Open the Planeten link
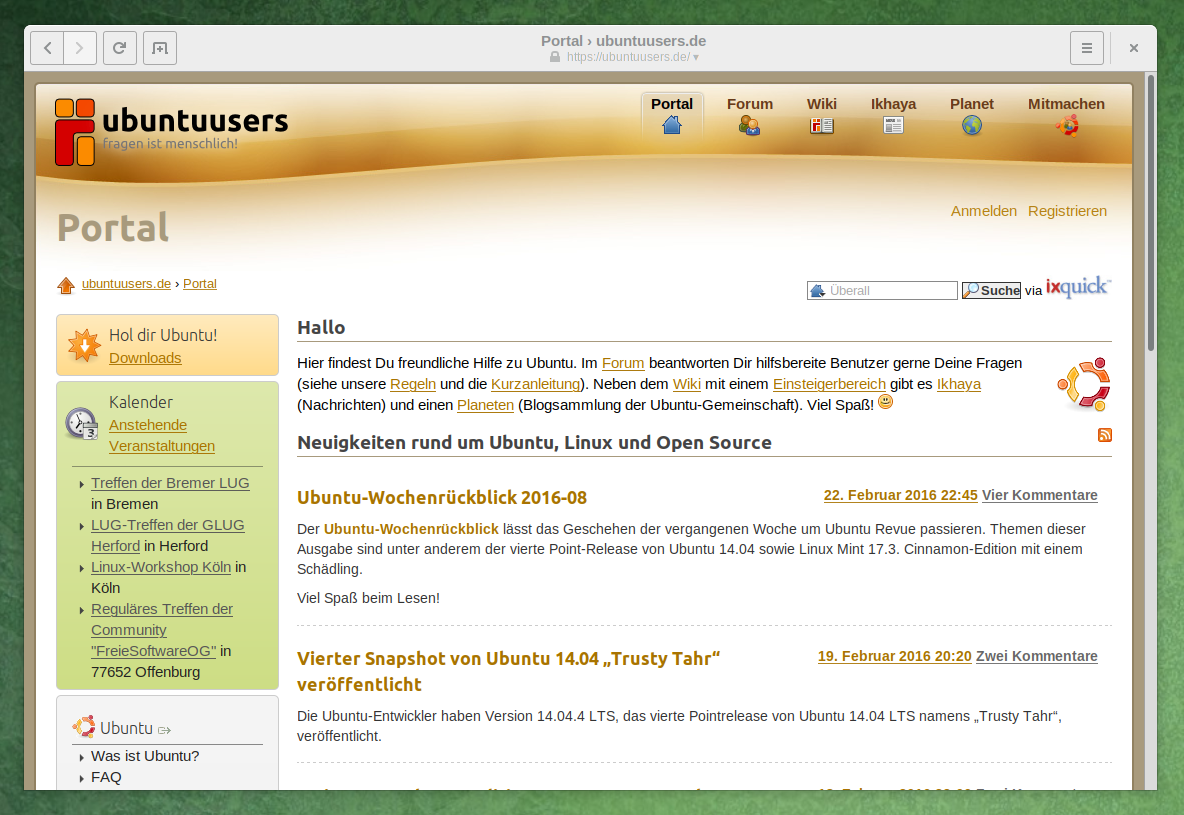Screen dimensions: 1184x815 (486, 406)
